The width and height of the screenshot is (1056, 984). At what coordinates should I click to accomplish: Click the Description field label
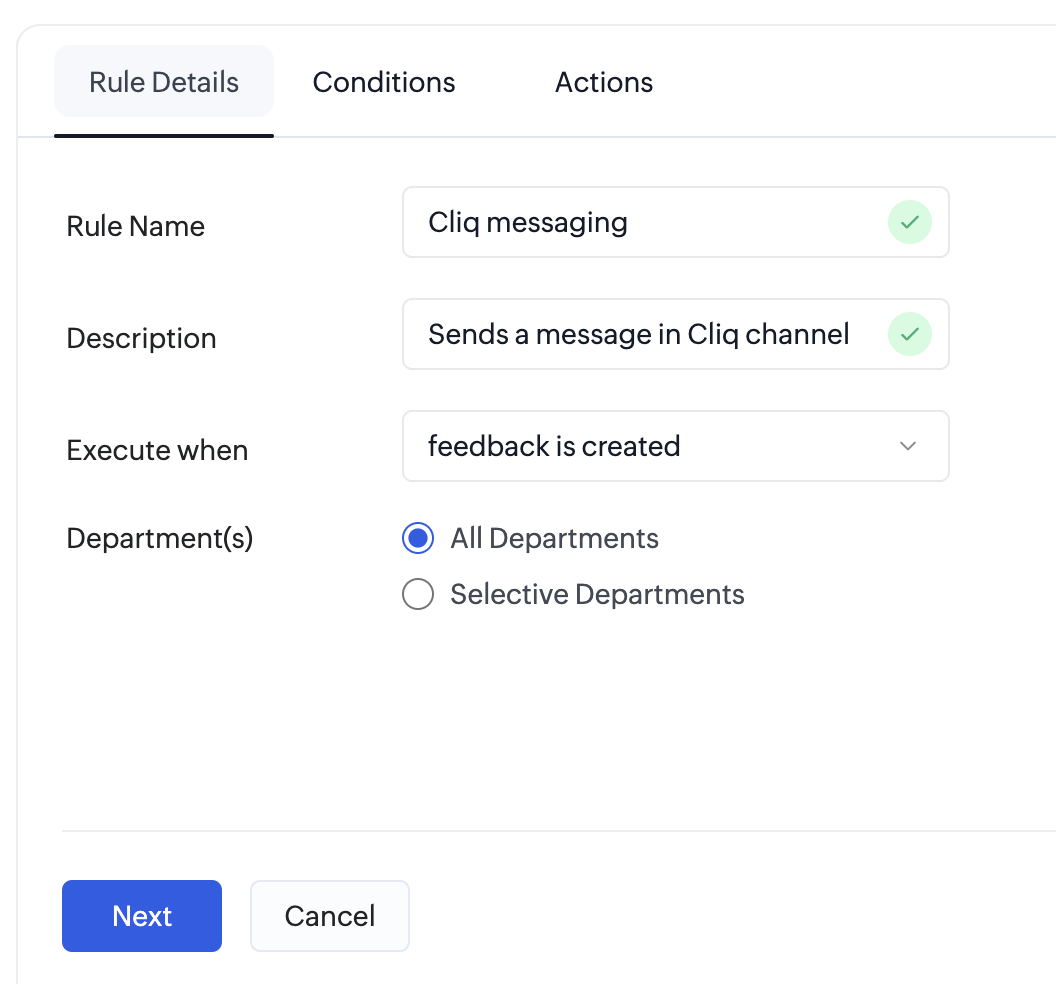point(142,338)
